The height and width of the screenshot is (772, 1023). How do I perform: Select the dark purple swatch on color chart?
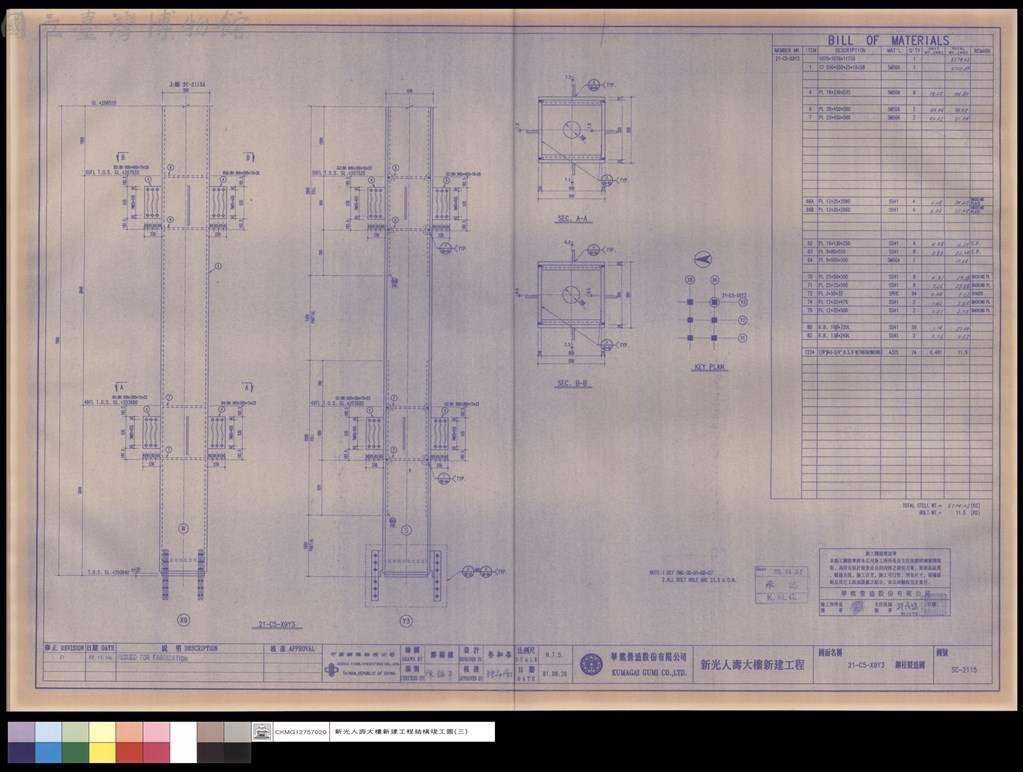point(21,753)
